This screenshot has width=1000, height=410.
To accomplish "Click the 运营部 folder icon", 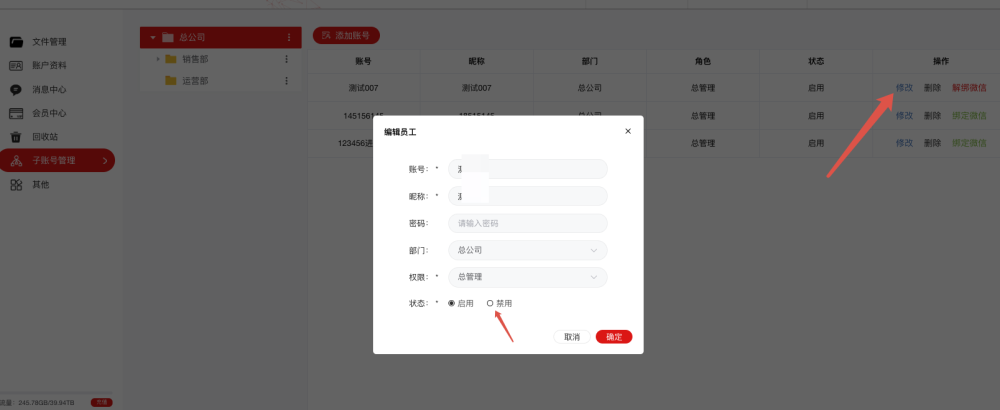I will (170, 81).
